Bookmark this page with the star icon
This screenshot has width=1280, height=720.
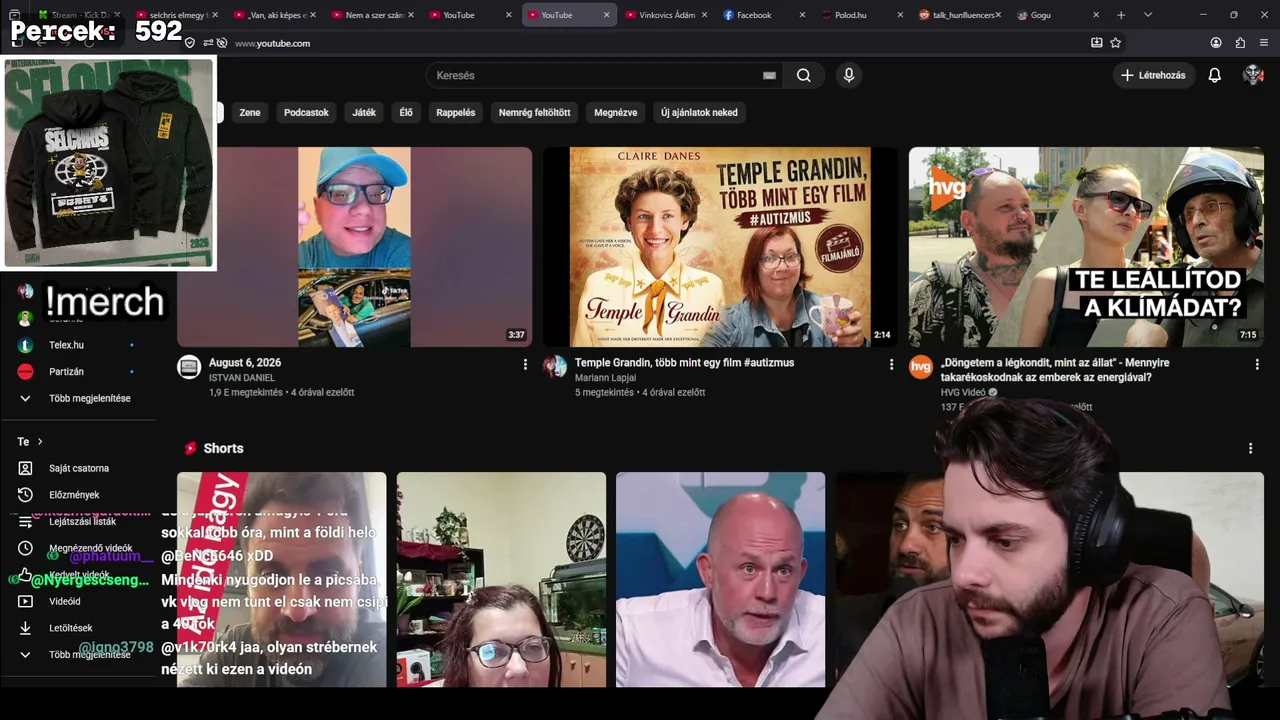click(x=1116, y=43)
